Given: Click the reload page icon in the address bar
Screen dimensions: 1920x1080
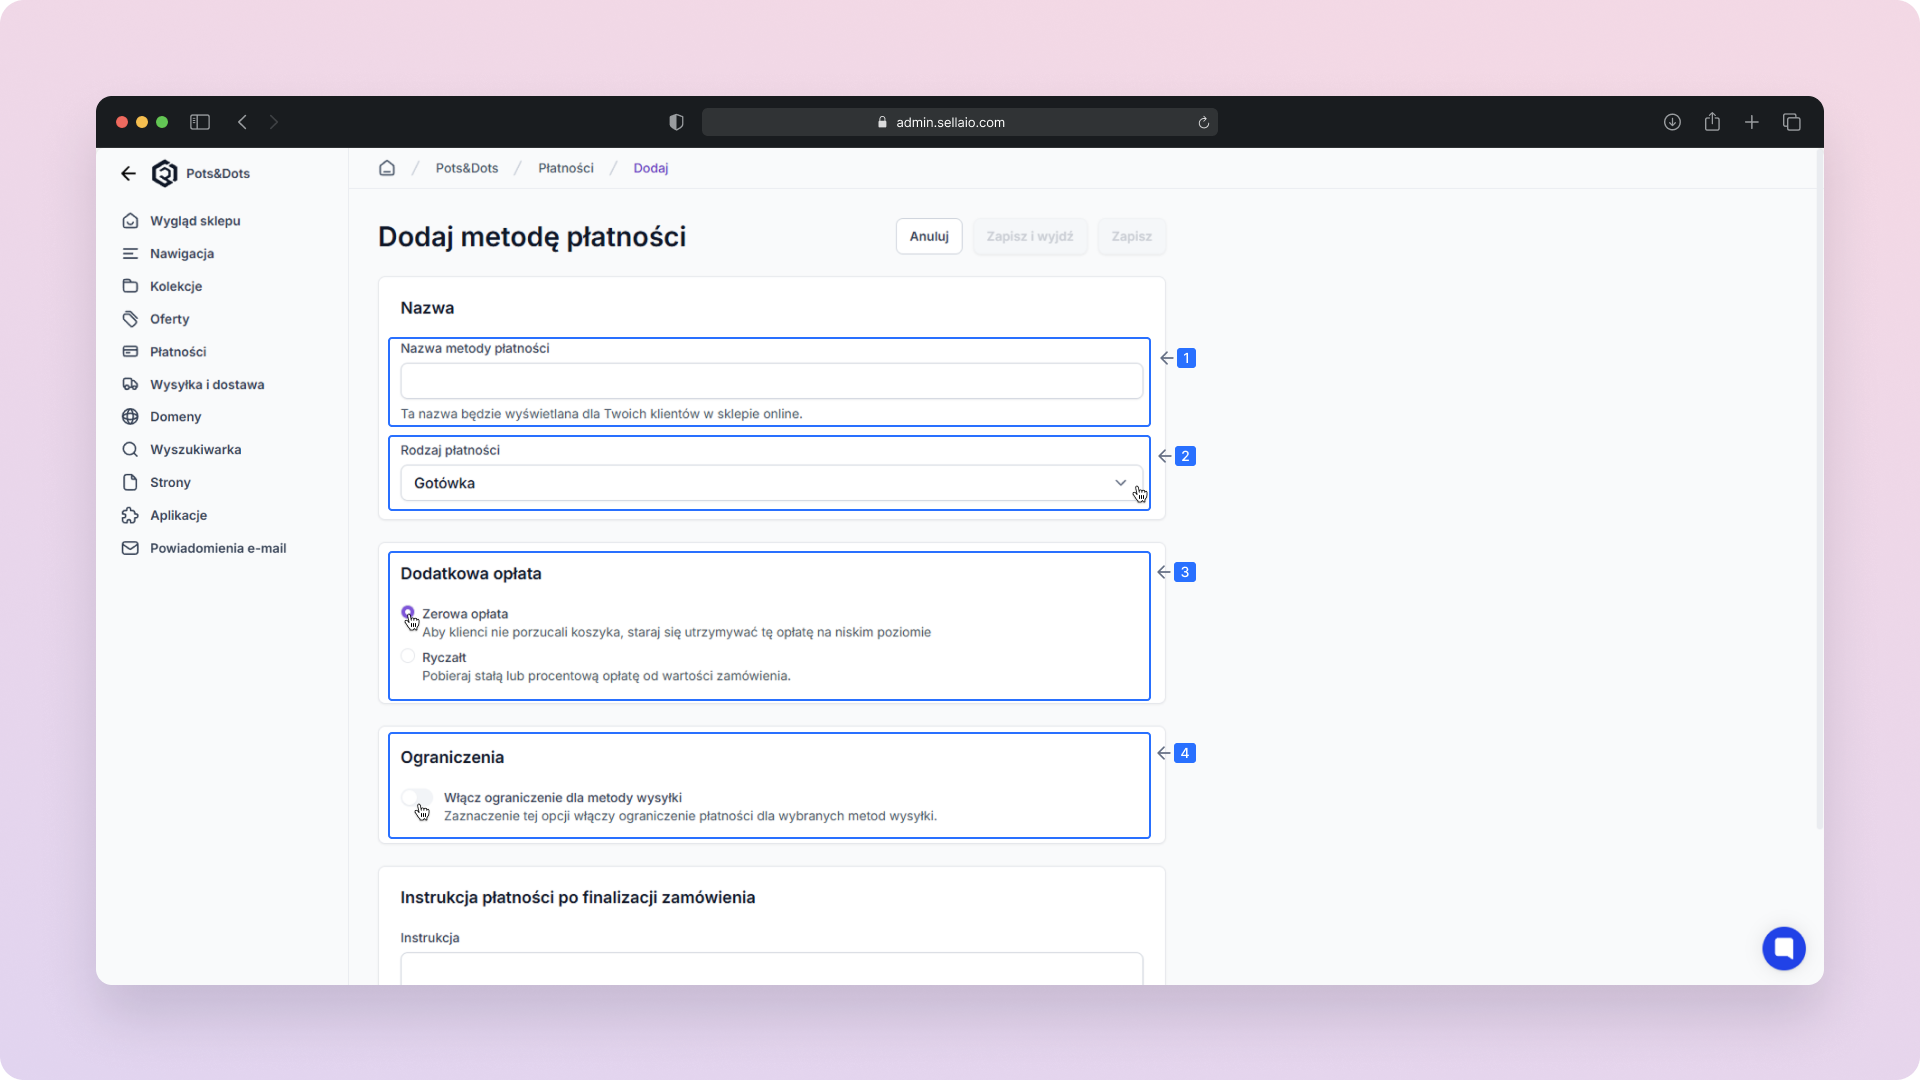Looking at the screenshot, I should point(1204,122).
